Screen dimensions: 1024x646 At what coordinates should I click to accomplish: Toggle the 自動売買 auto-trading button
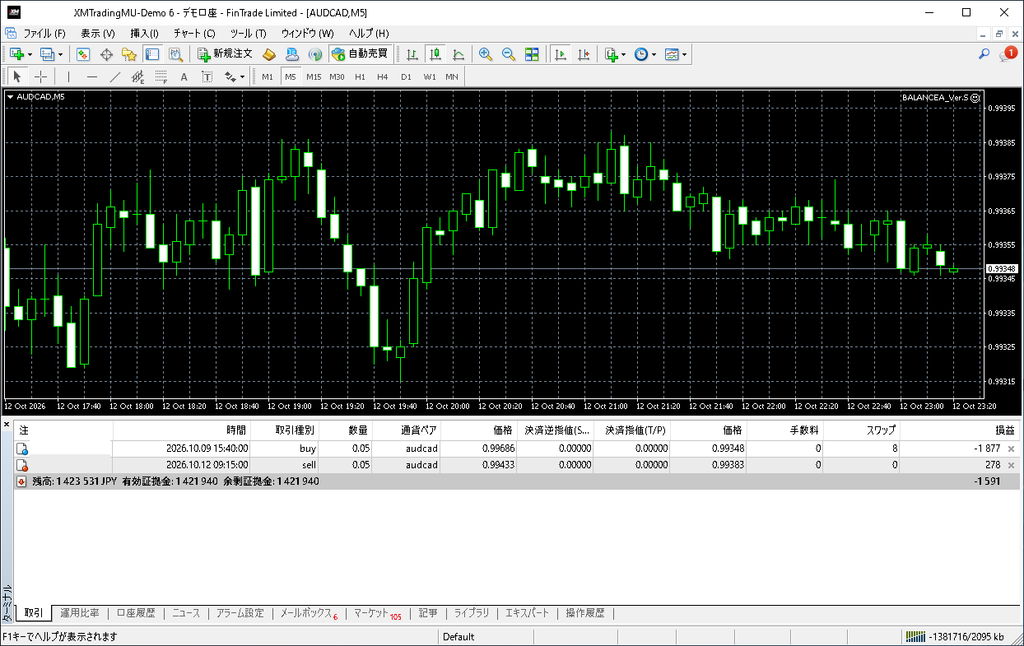360,54
